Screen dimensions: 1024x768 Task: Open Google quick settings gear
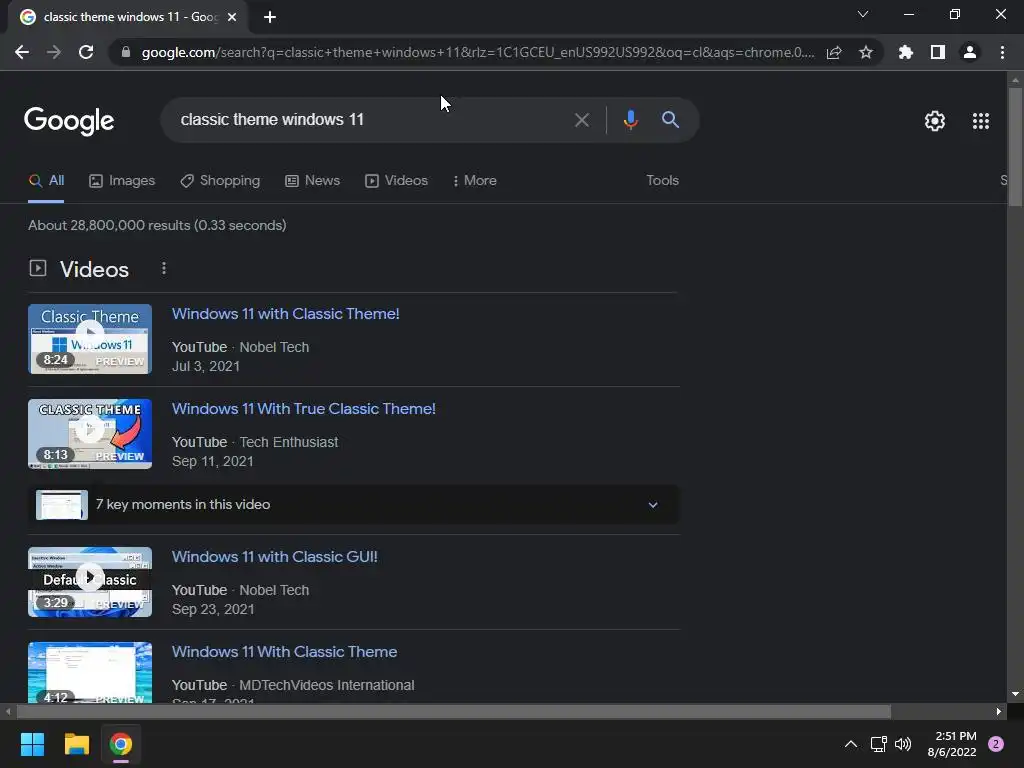tap(935, 121)
